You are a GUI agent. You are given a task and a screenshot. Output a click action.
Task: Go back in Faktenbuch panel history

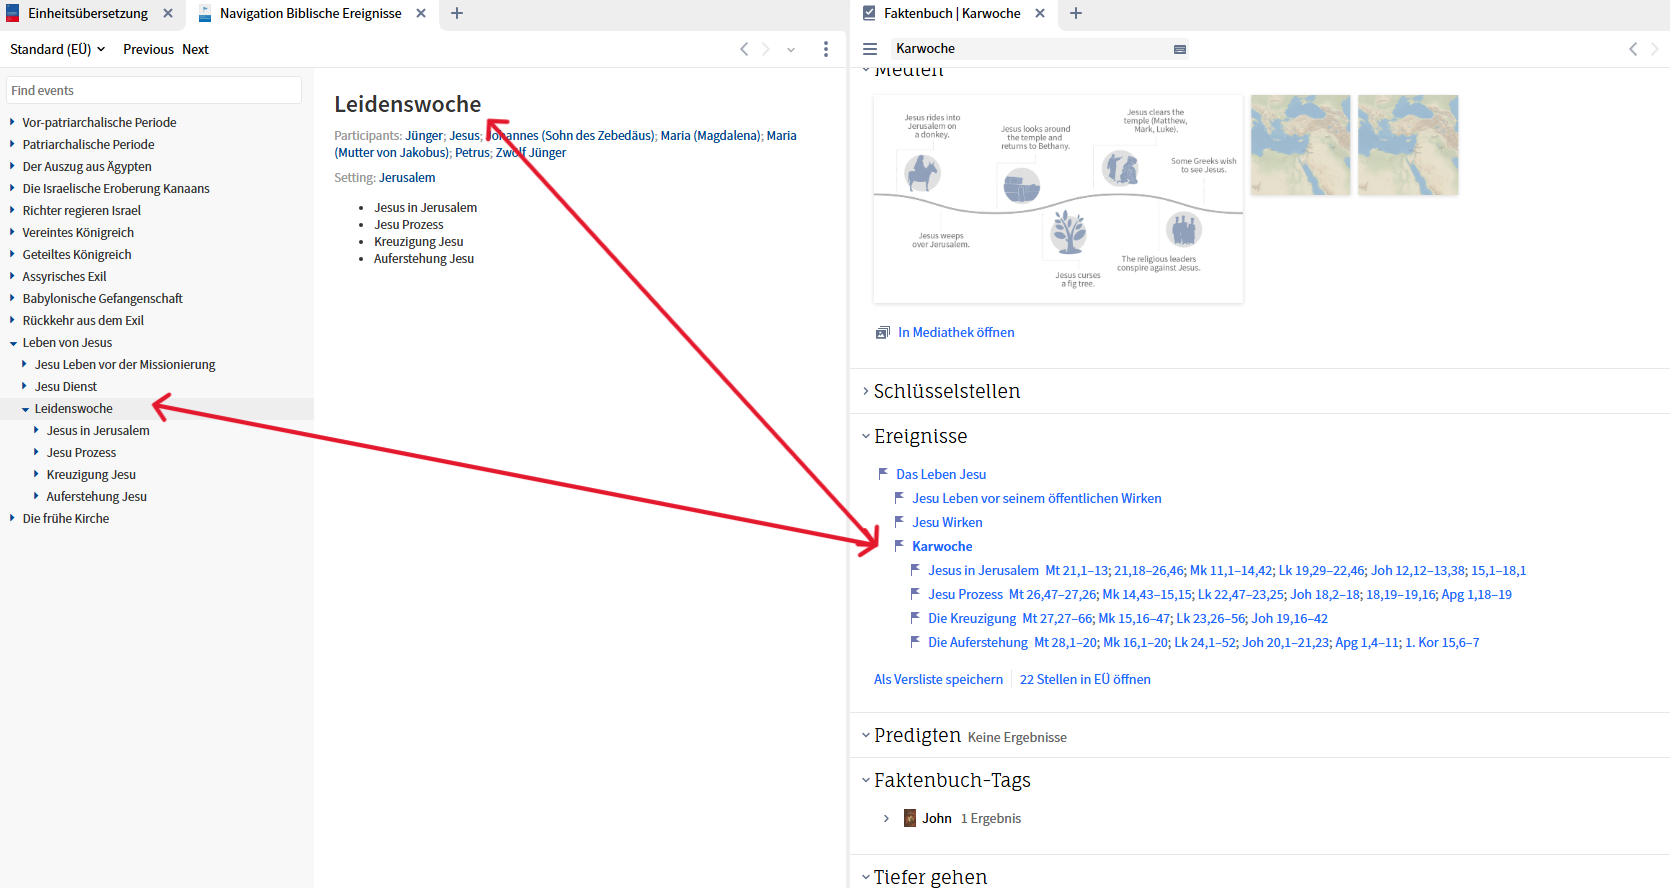pos(1633,49)
